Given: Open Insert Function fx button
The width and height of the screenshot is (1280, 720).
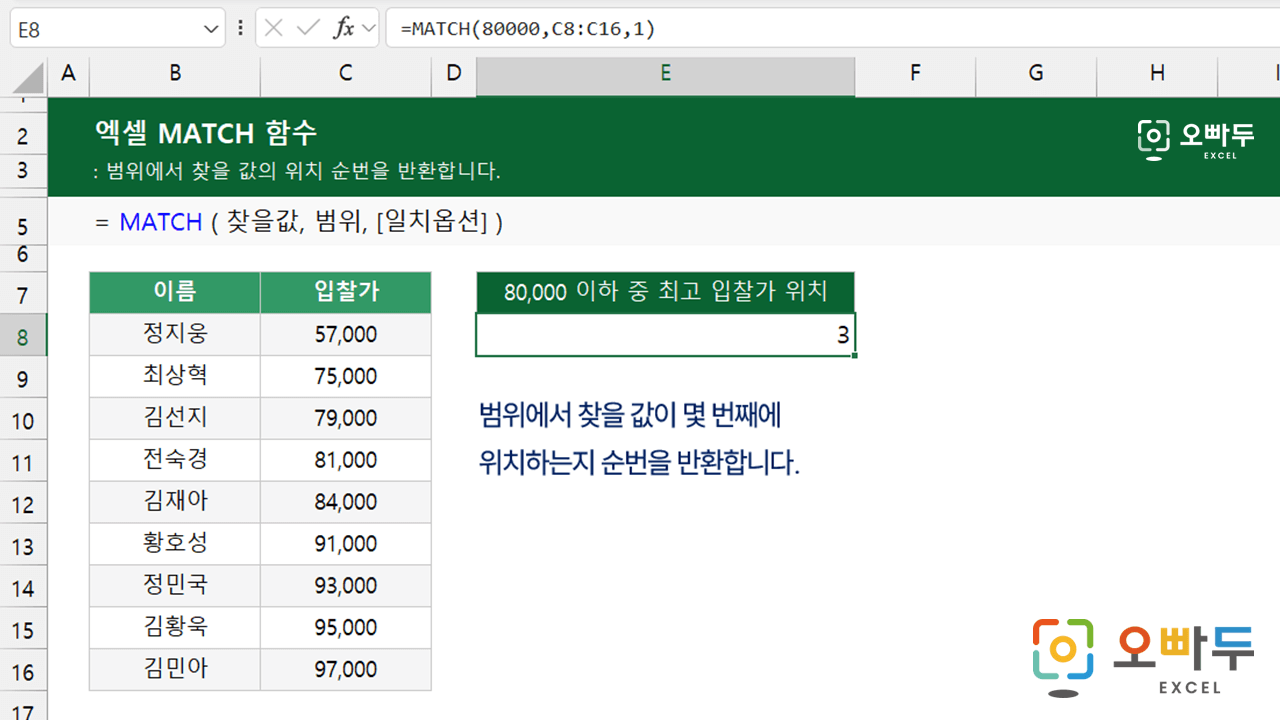Looking at the screenshot, I should point(343,28).
